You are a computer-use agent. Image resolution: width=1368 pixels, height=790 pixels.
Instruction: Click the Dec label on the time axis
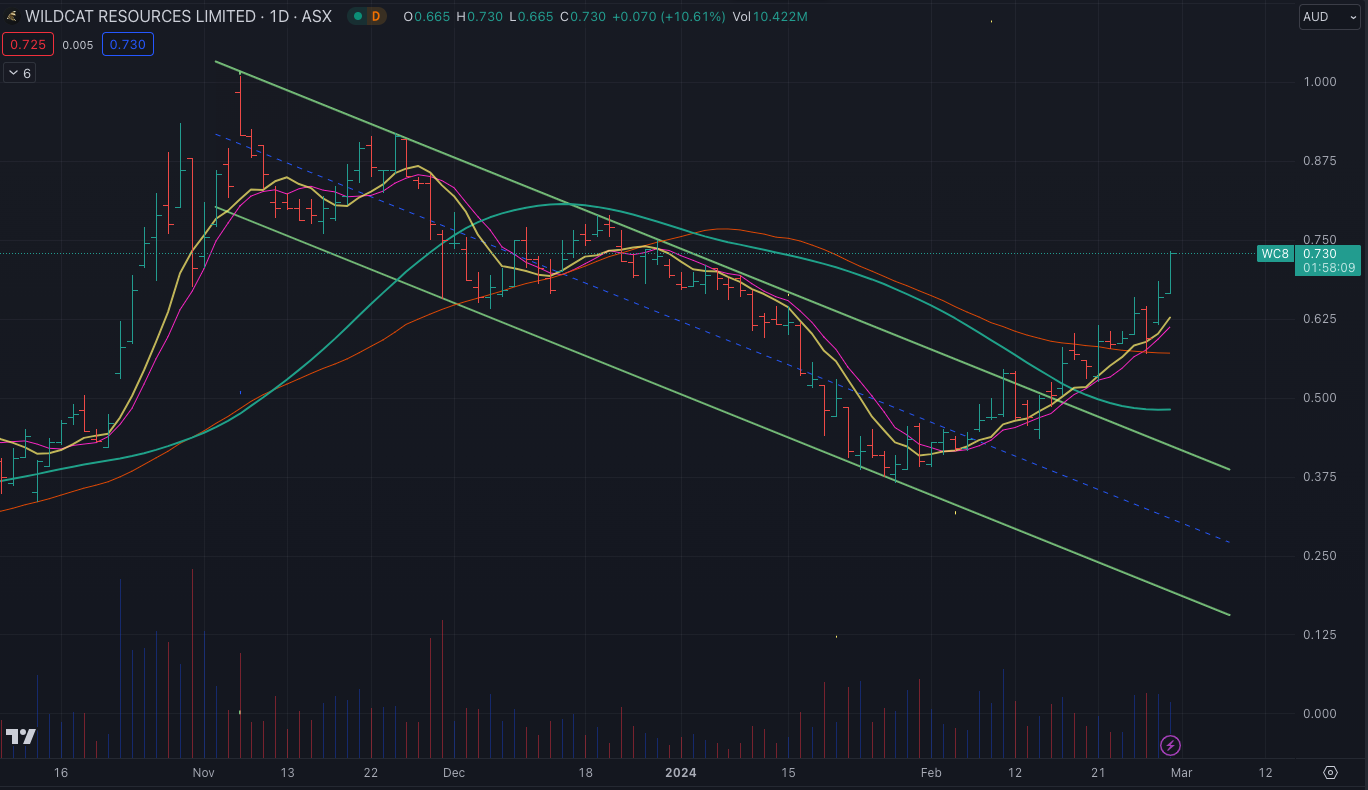454,773
